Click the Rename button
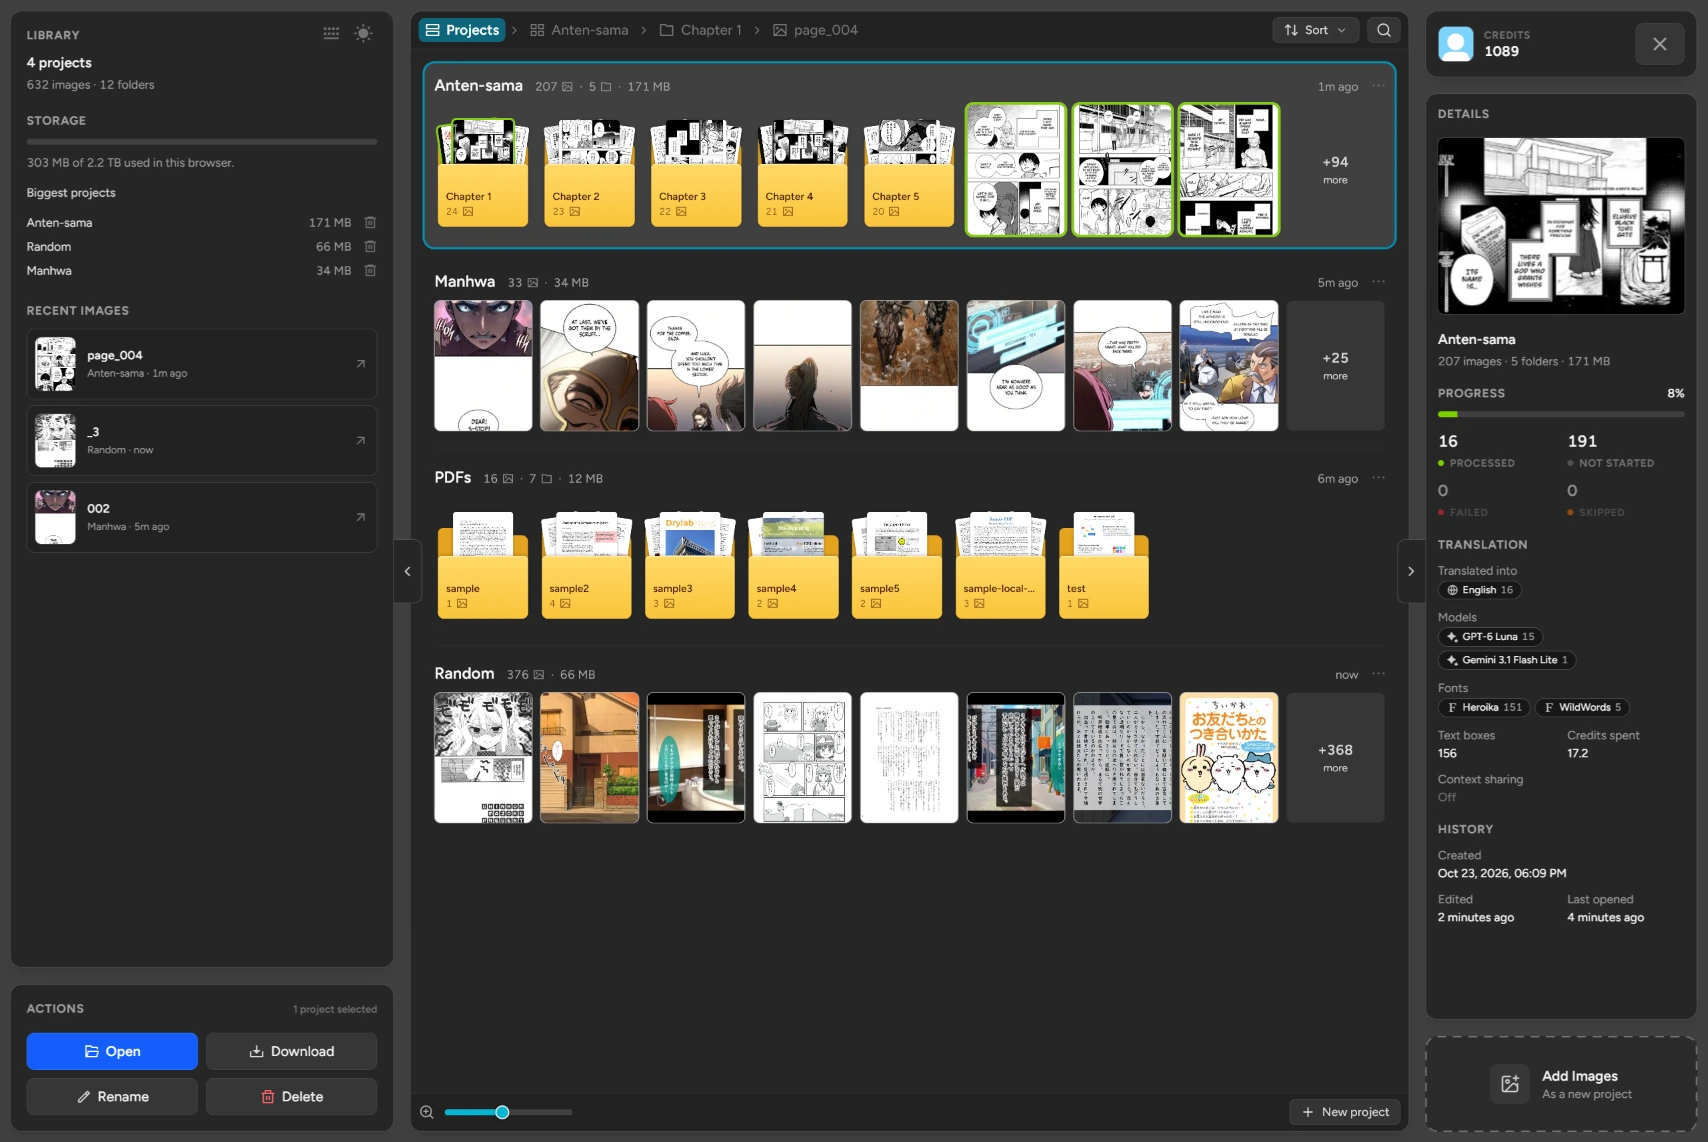This screenshot has height=1142, width=1708. [x=112, y=1096]
